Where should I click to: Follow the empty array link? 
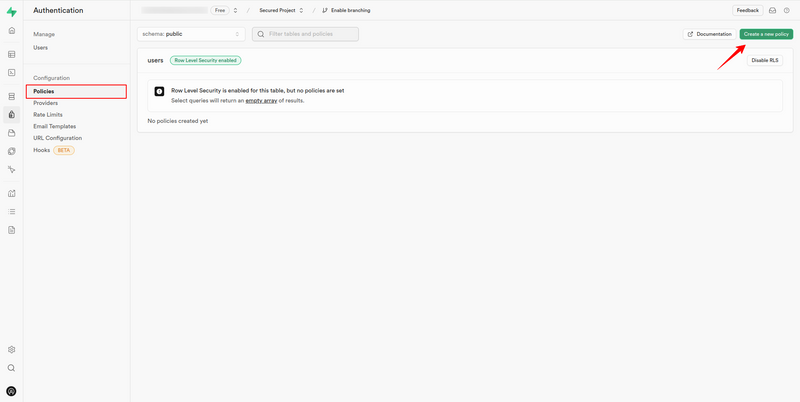coord(261,101)
